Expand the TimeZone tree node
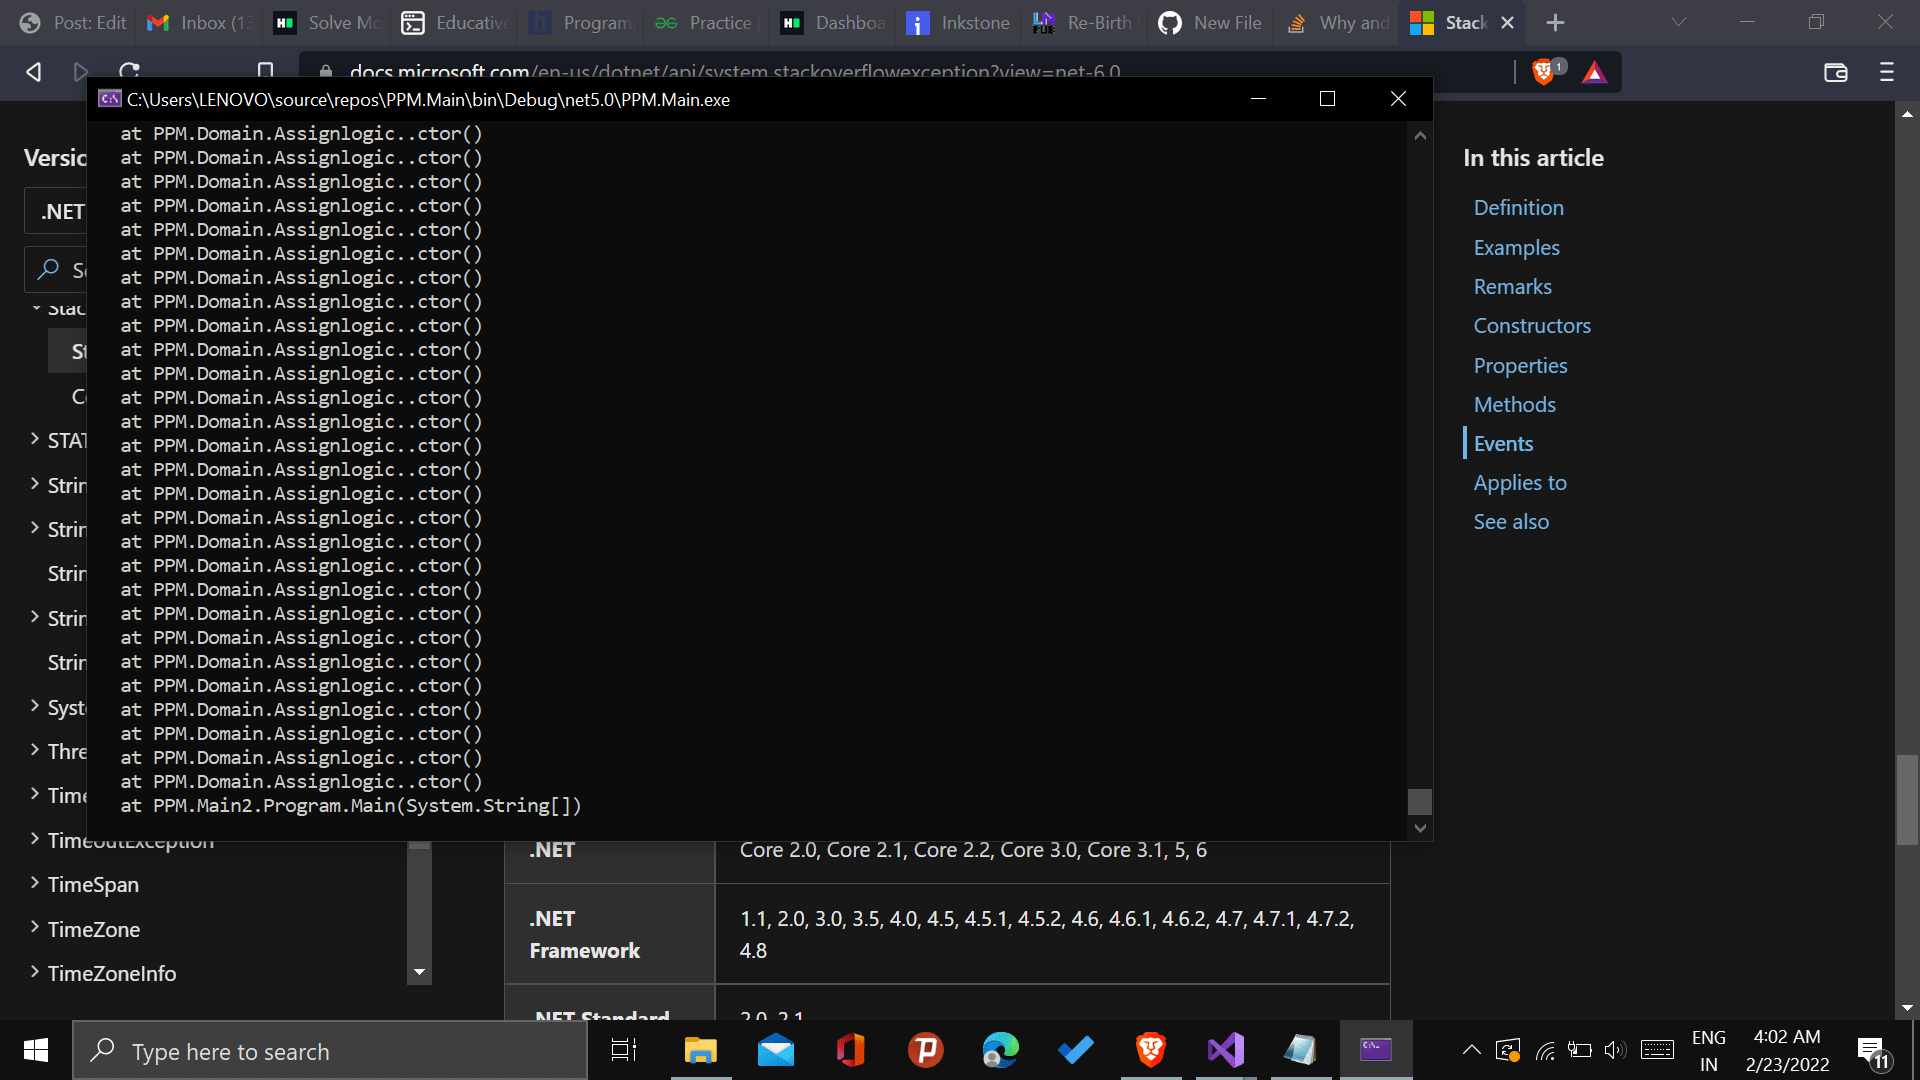The image size is (1920, 1080). [x=35, y=928]
